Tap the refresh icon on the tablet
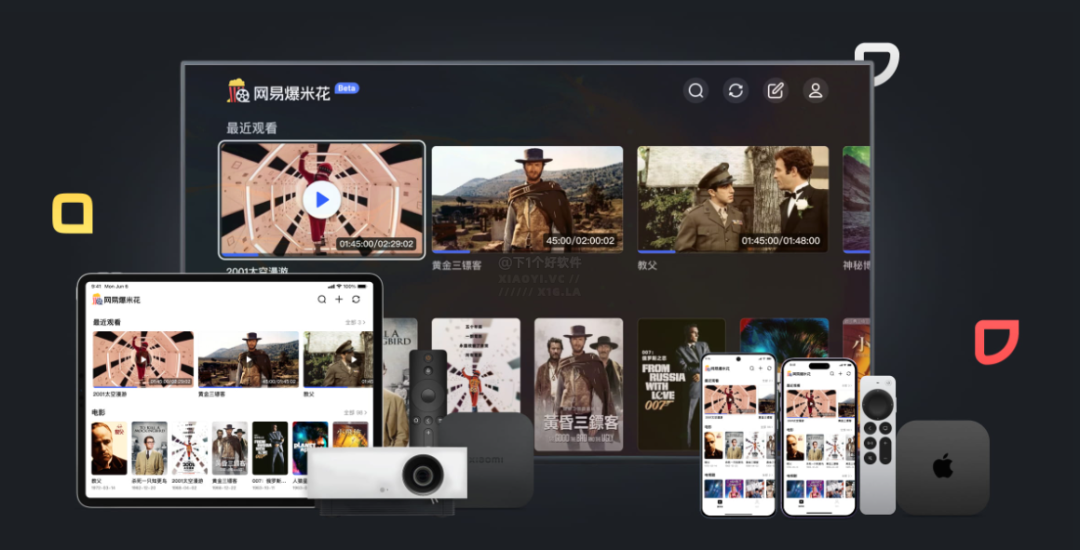Screen dimensions: 1080x550 point(355,299)
